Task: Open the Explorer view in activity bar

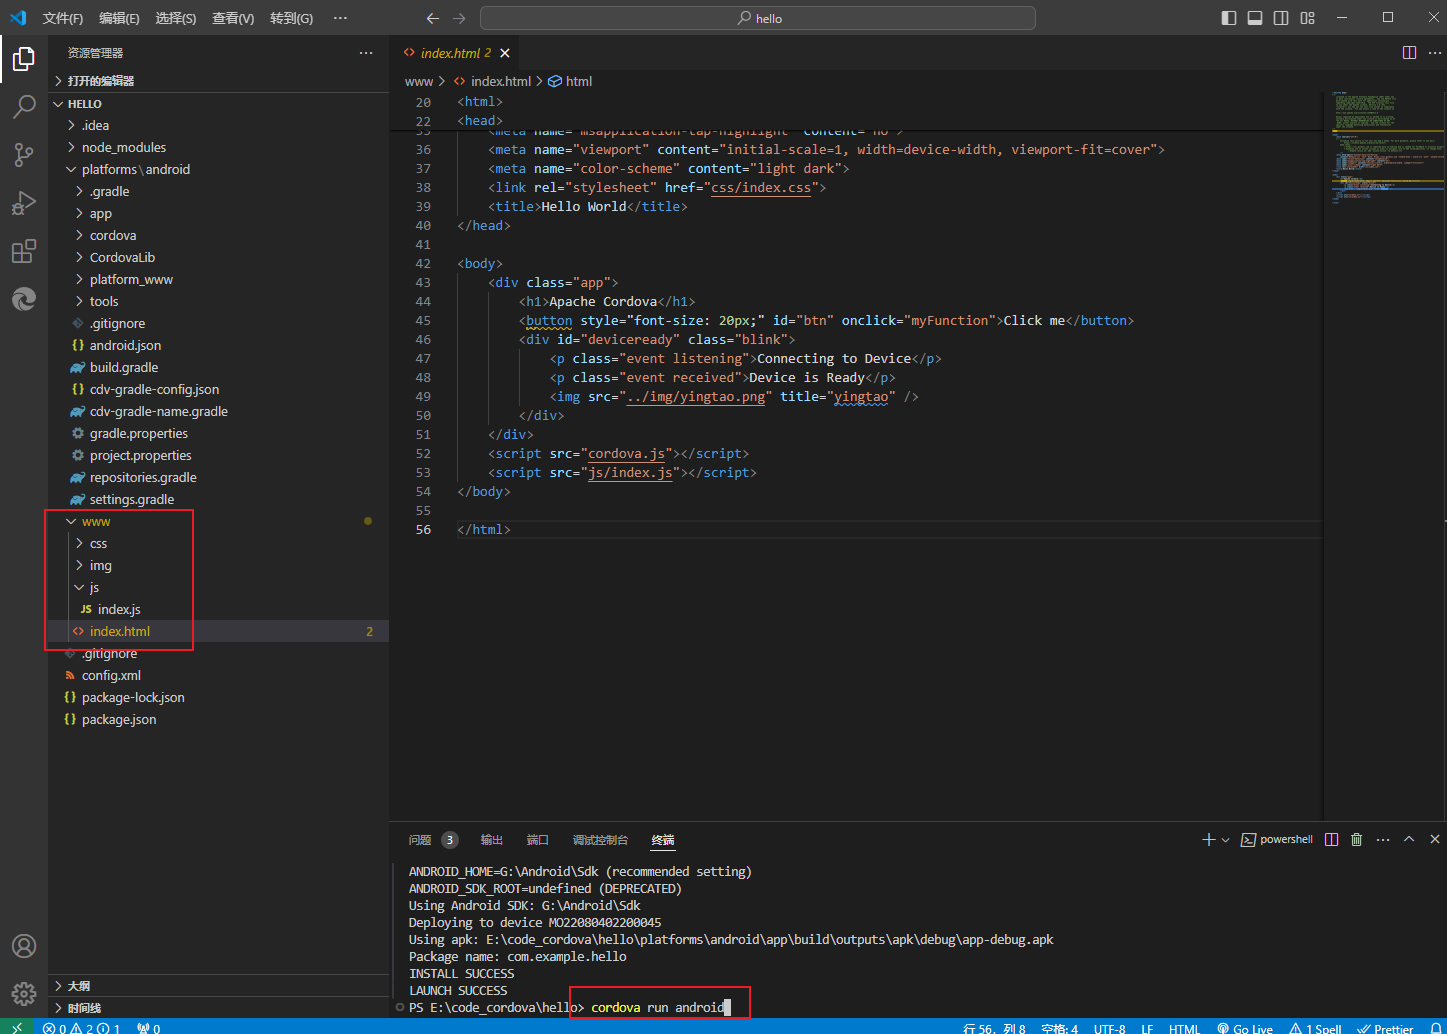Action: pos(24,59)
